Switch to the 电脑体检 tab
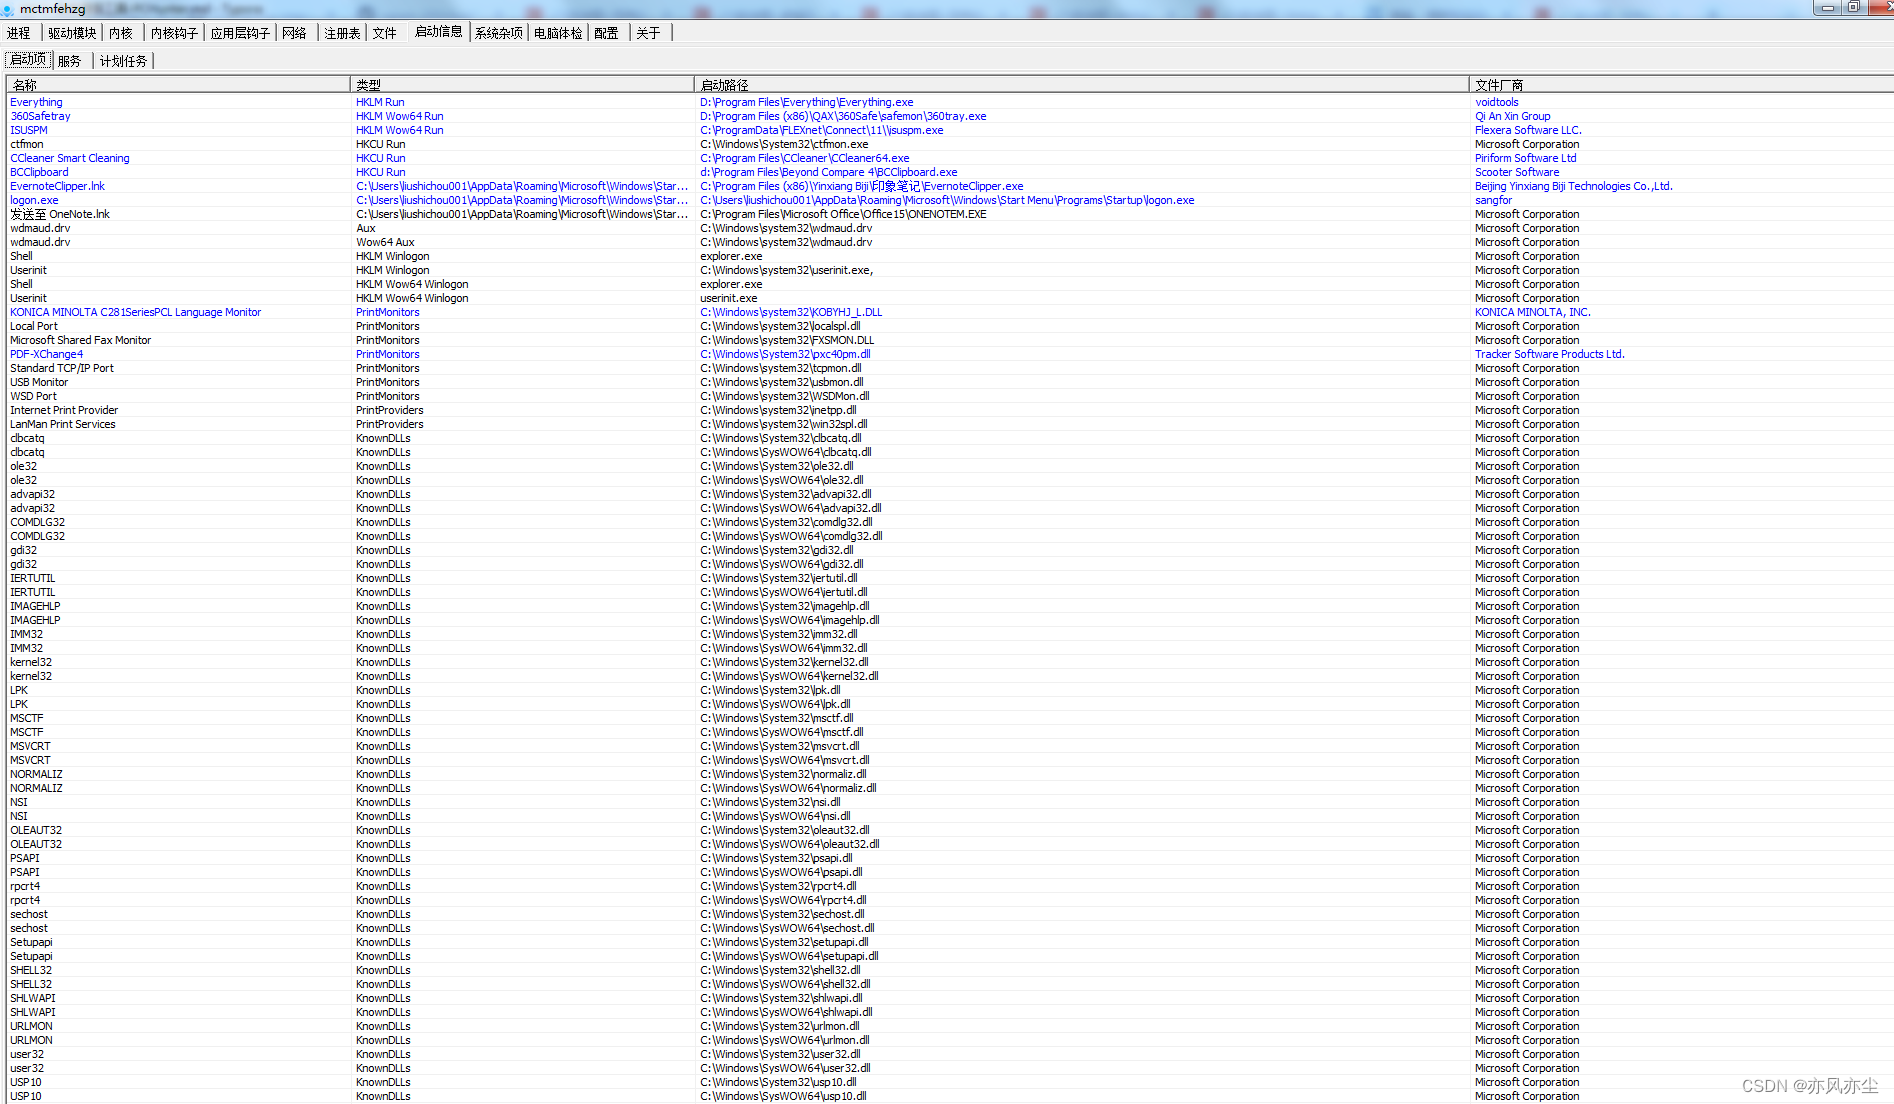Screen dimensions: 1894x1104 (558, 33)
